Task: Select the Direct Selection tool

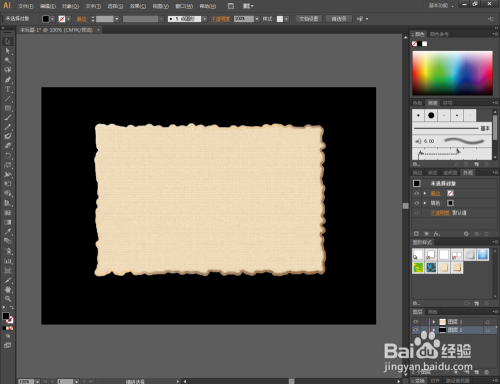Action: [x=8, y=51]
